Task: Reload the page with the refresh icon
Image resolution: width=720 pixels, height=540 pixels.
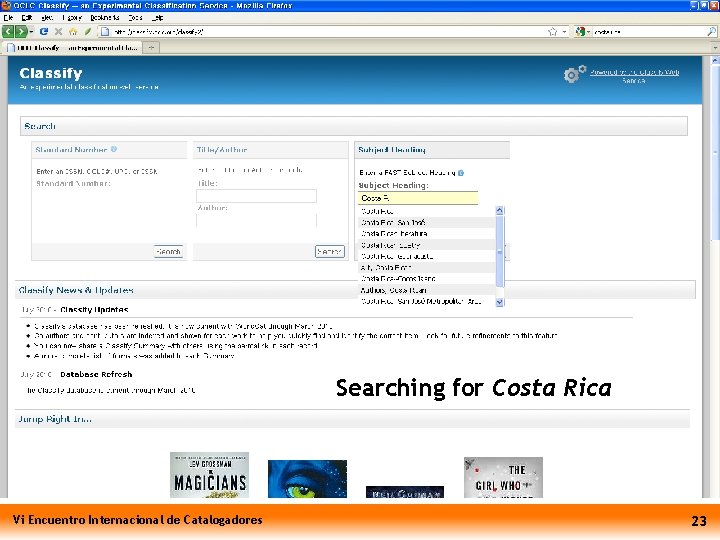Action: click(x=44, y=32)
